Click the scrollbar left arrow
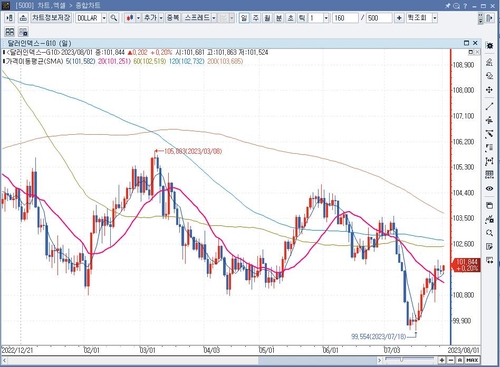 [x=5, y=360]
